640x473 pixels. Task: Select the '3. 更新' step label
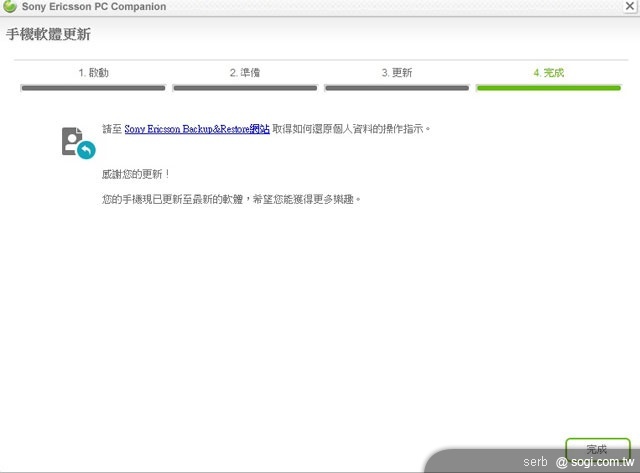click(396, 73)
